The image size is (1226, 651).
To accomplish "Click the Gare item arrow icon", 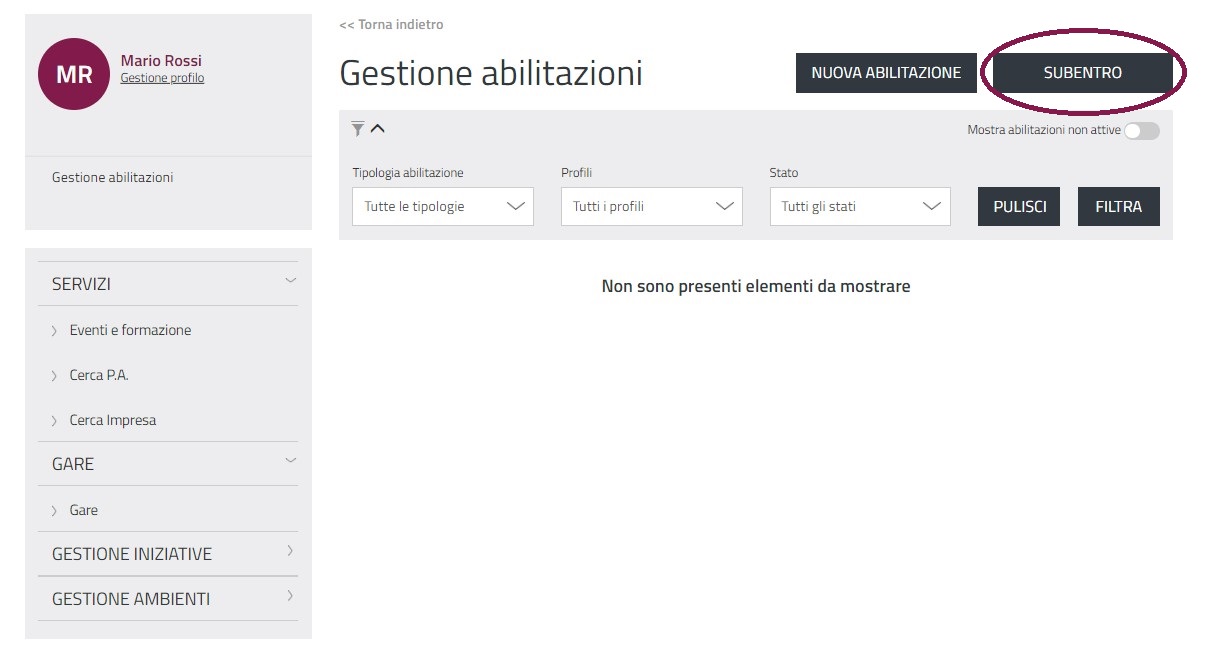I will pos(54,511).
